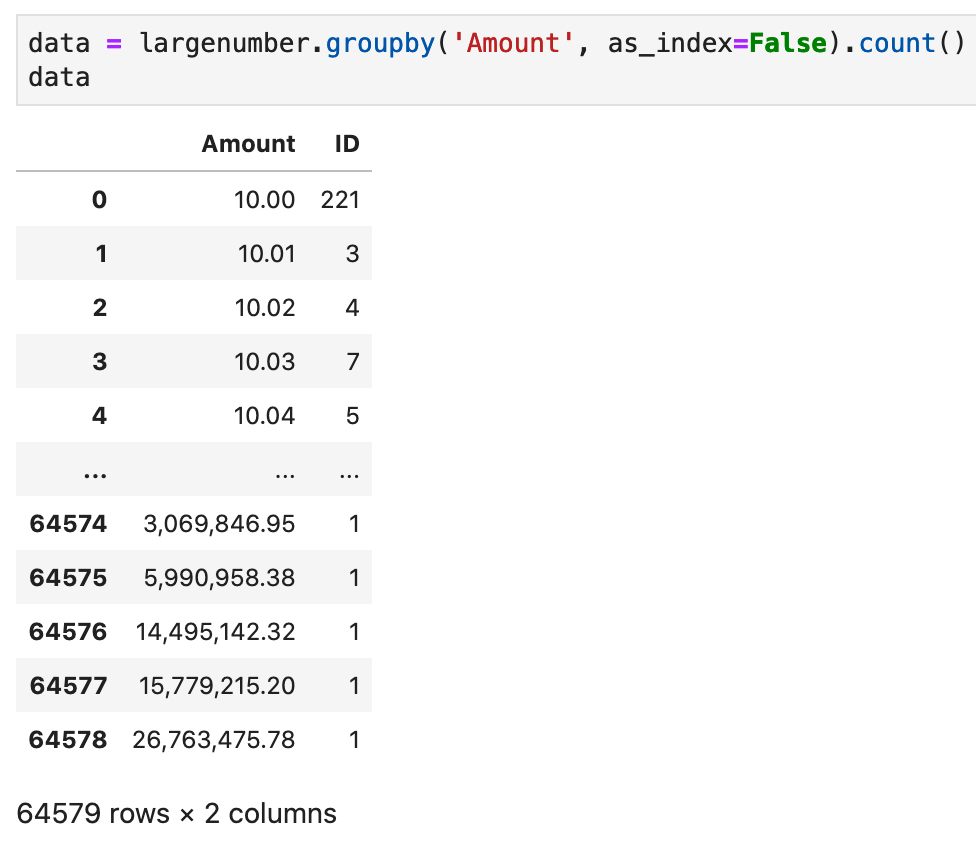Click the 64579 rows × 2 columns summary
The height and width of the screenshot is (844, 976).
pyautogui.click(x=176, y=814)
